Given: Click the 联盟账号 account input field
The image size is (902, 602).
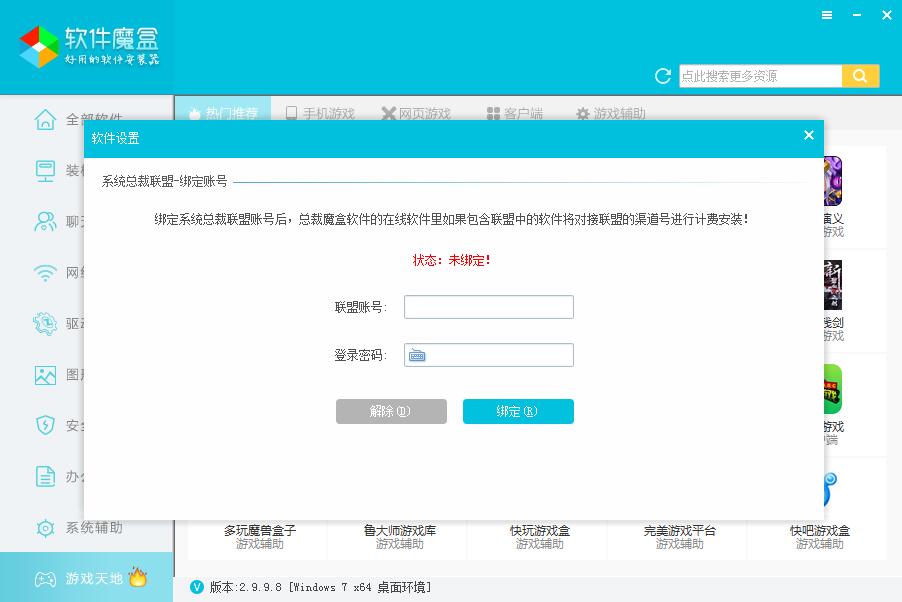Looking at the screenshot, I should [x=488, y=307].
